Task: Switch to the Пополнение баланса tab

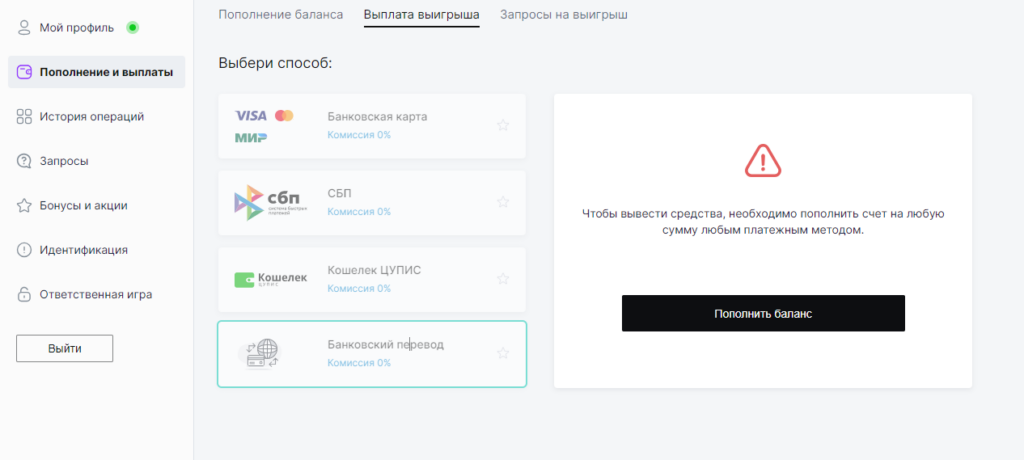Action: coord(281,14)
